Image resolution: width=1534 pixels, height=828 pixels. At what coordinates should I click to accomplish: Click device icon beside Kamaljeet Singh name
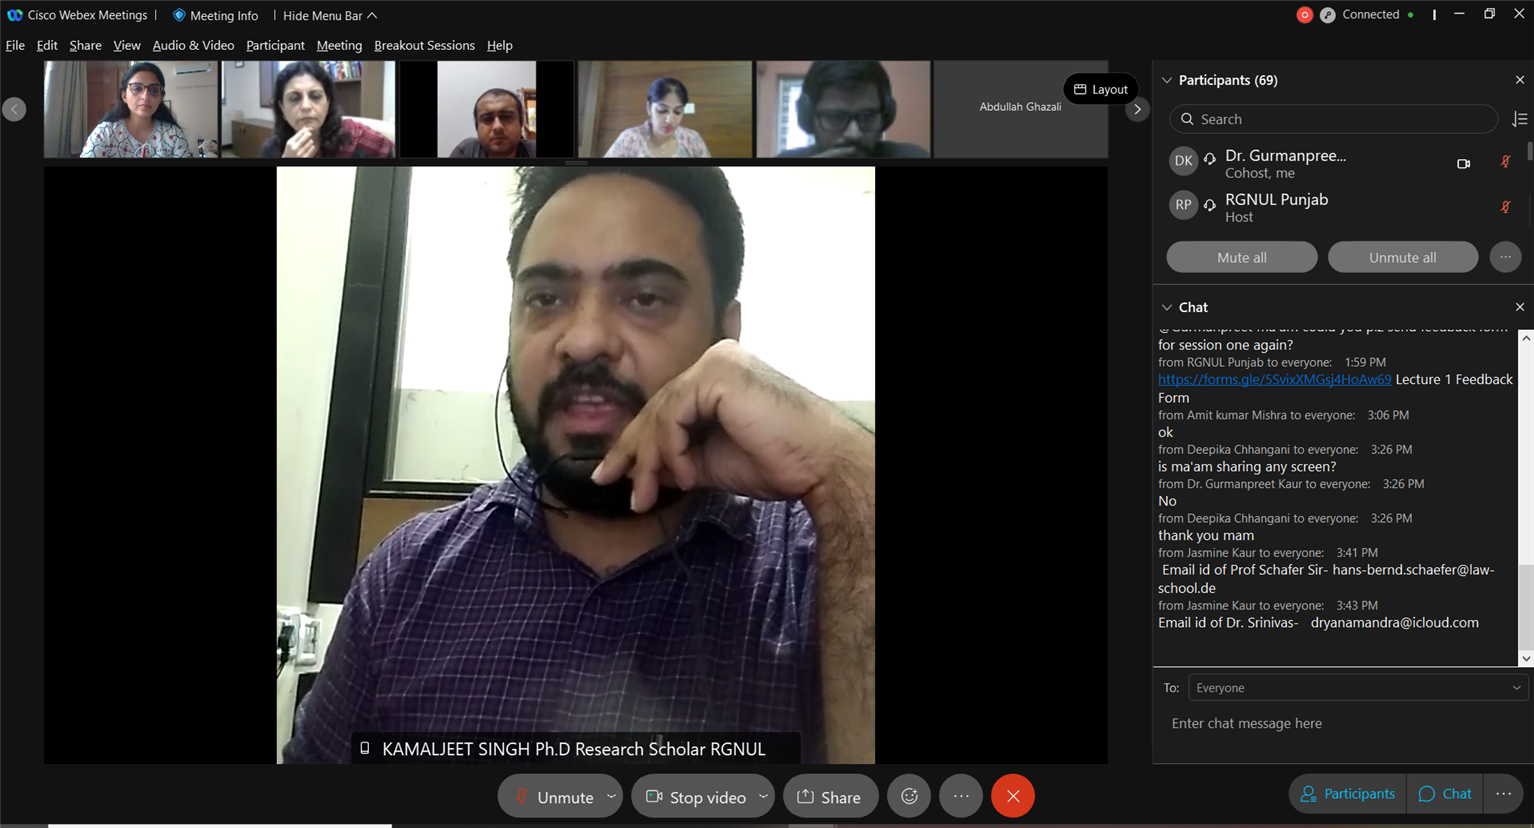(x=365, y=748)
